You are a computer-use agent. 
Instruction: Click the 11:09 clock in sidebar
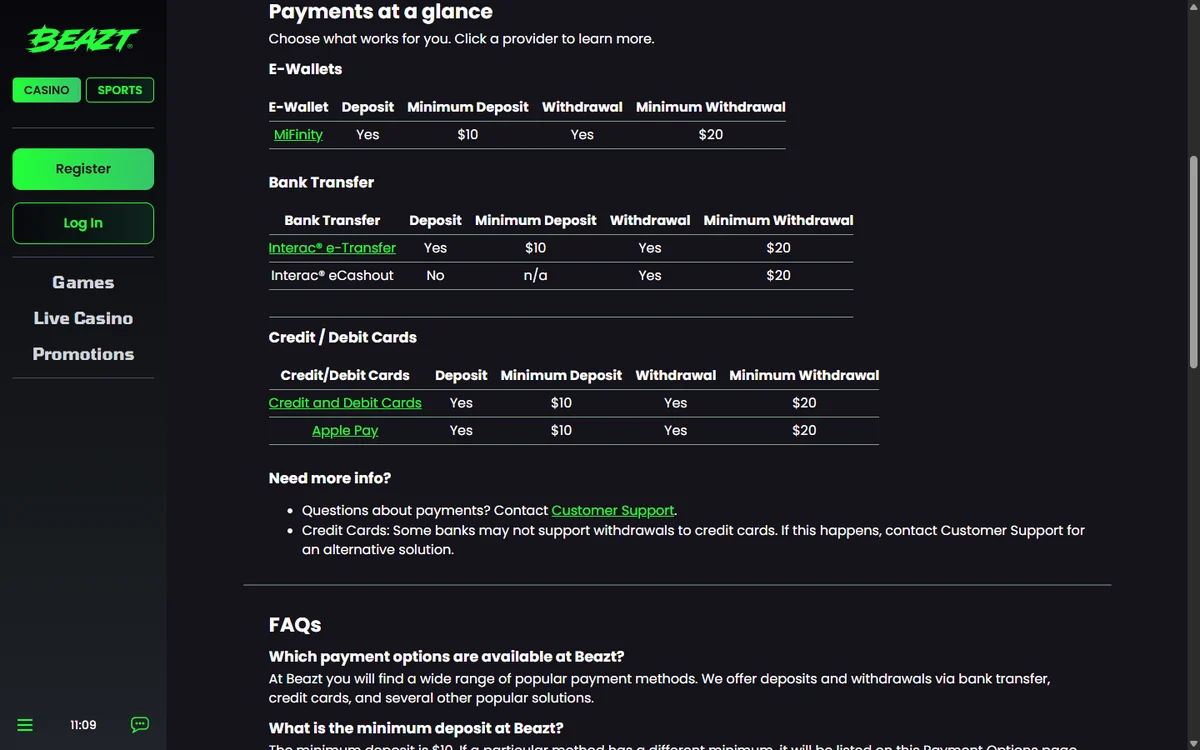tap(83, 725)
